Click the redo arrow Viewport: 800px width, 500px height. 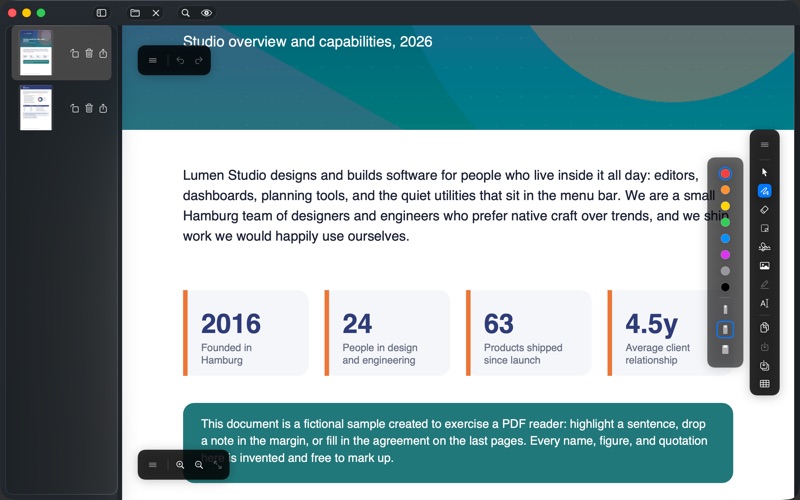(198, 60)
